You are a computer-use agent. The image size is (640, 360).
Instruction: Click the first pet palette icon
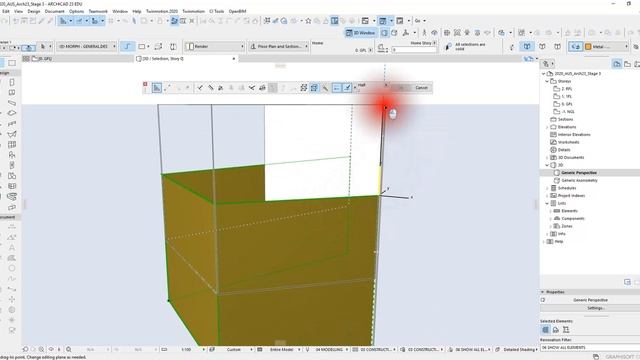coord(157,88)
